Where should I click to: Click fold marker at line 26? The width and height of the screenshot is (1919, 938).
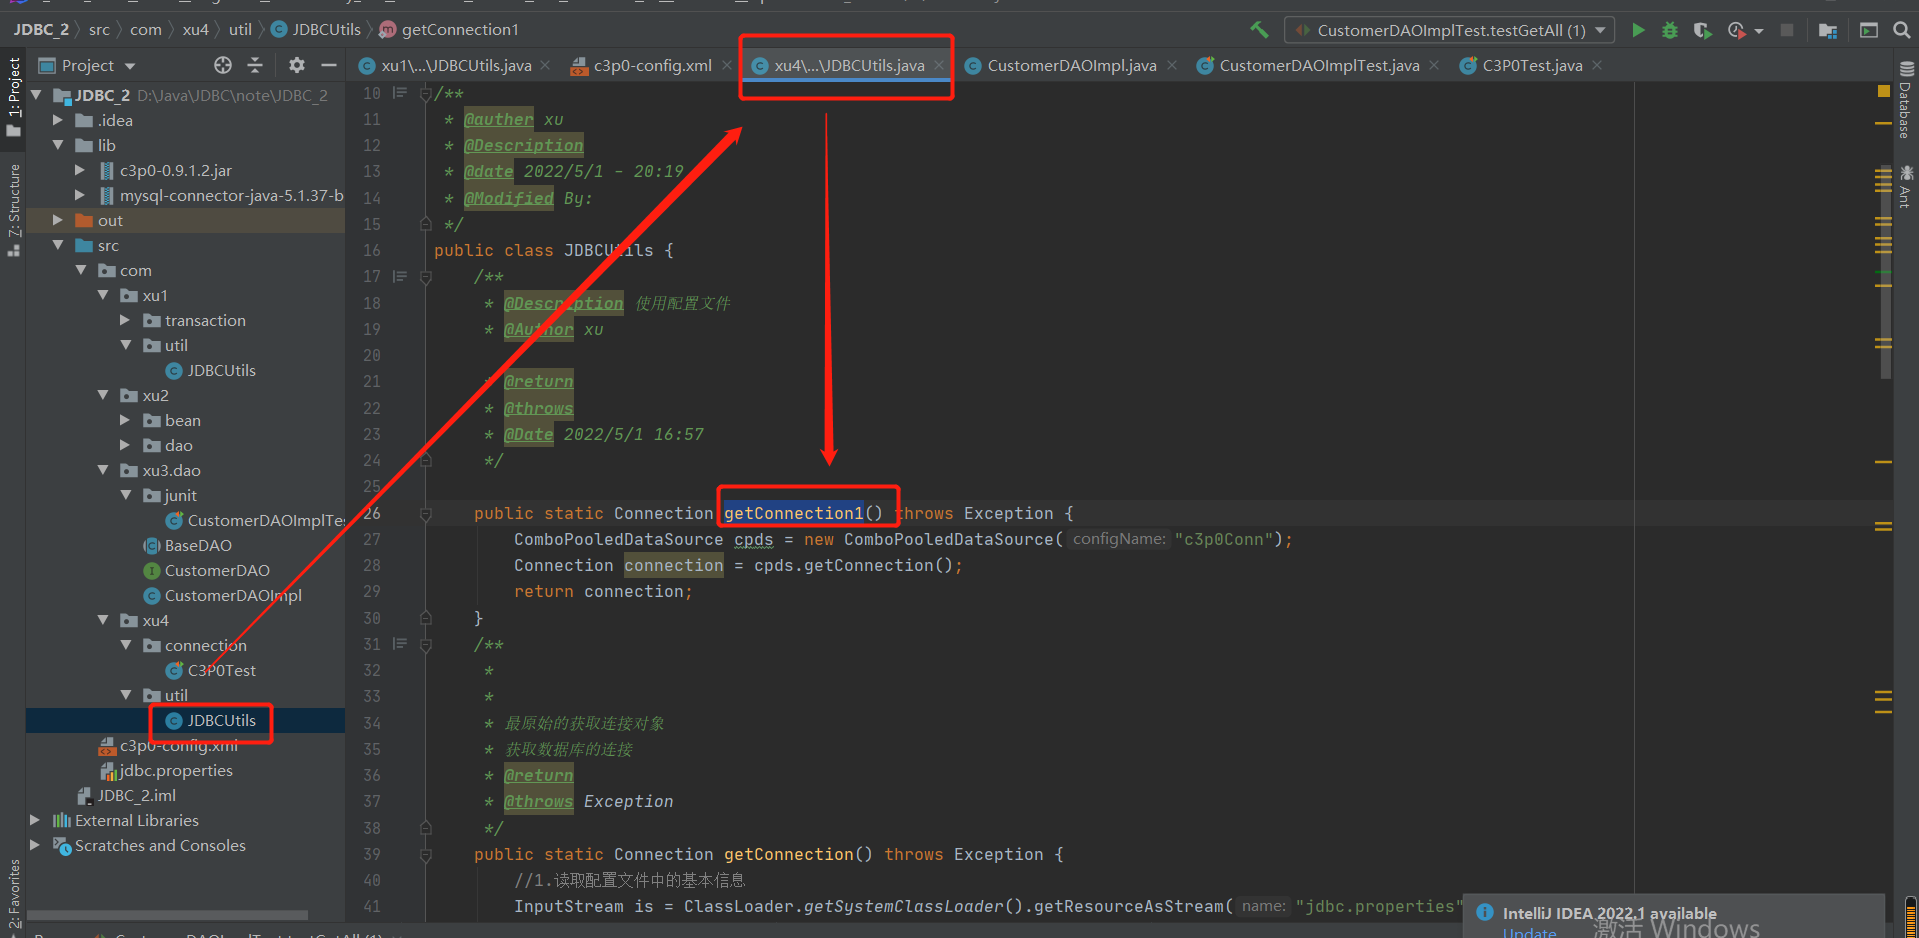point(426,514)
